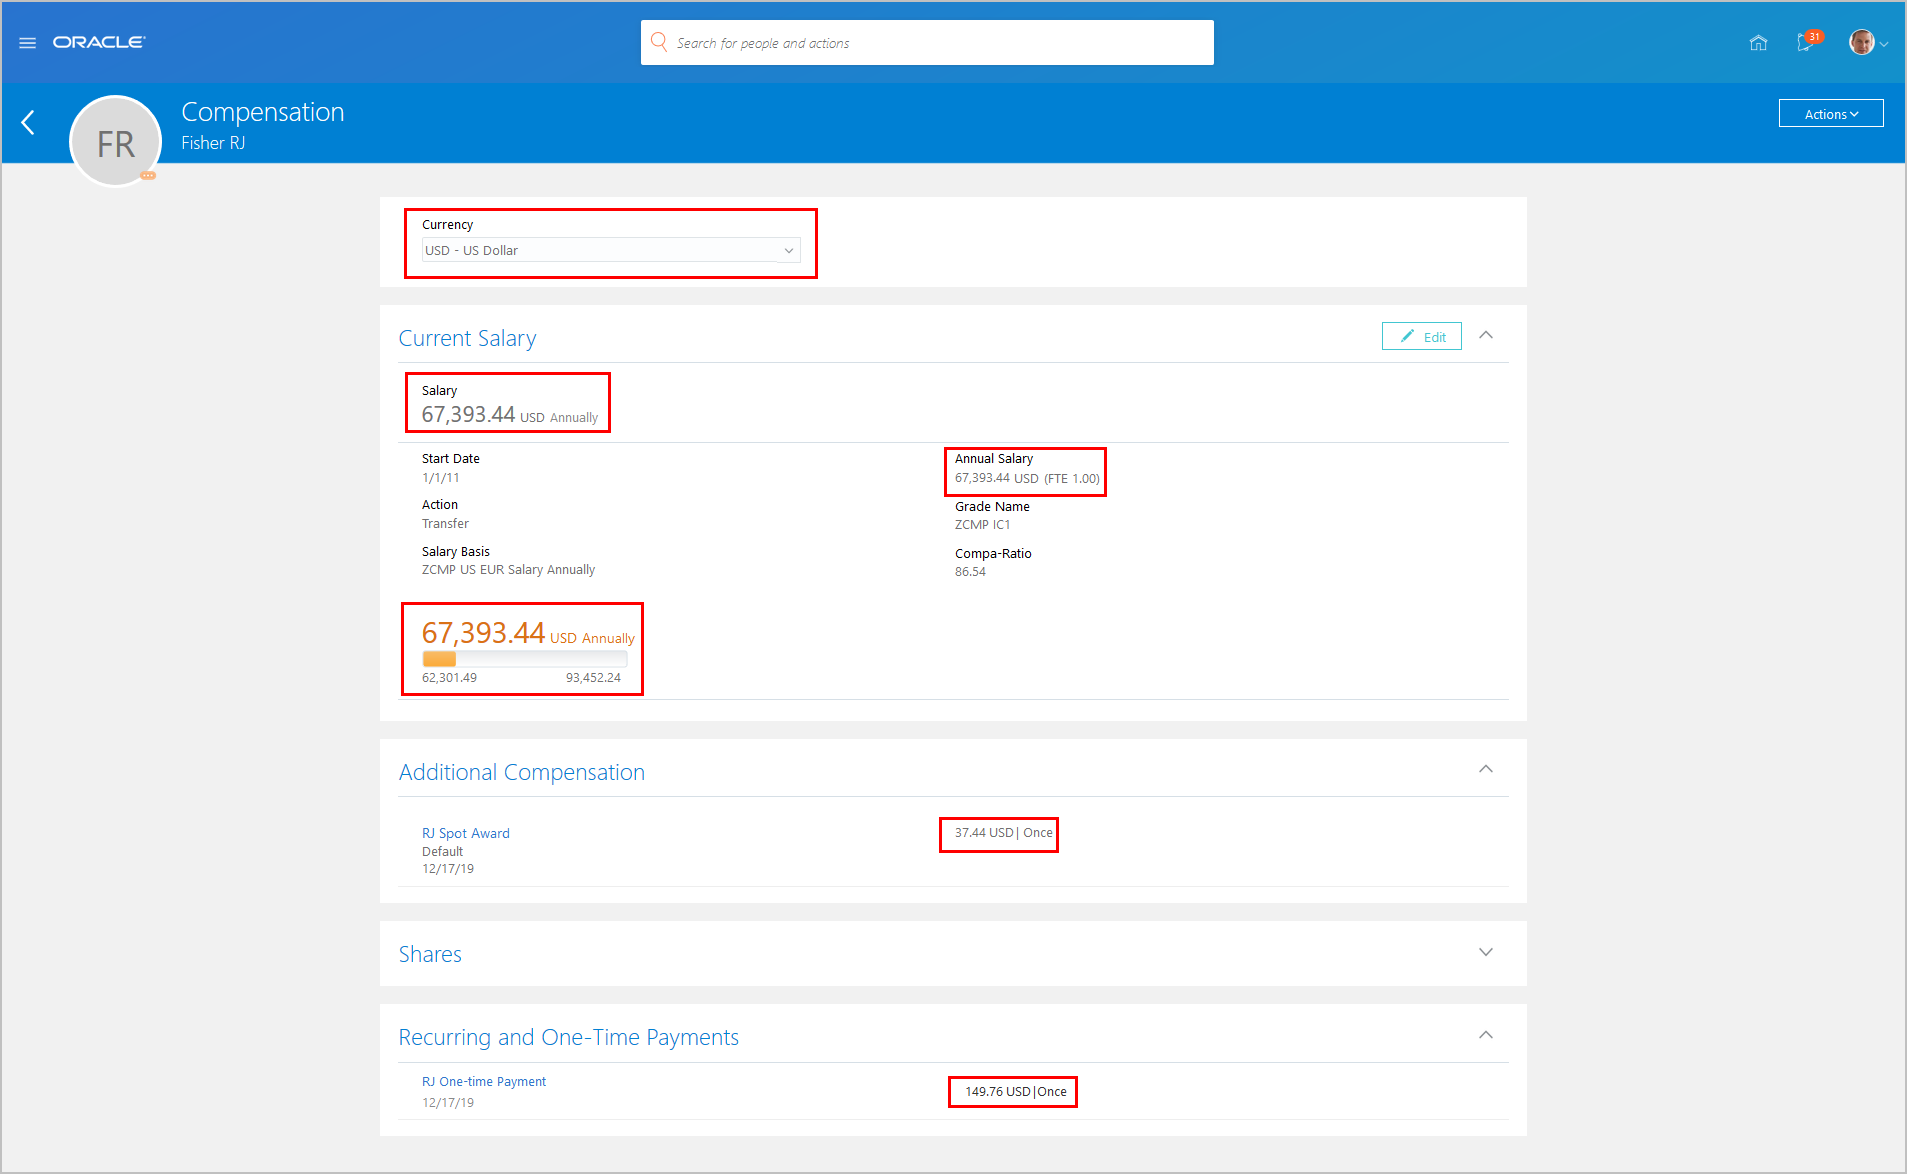Go back using the left arrow
This screenshot has height=1174, width=1907.
tap(28, 123)
